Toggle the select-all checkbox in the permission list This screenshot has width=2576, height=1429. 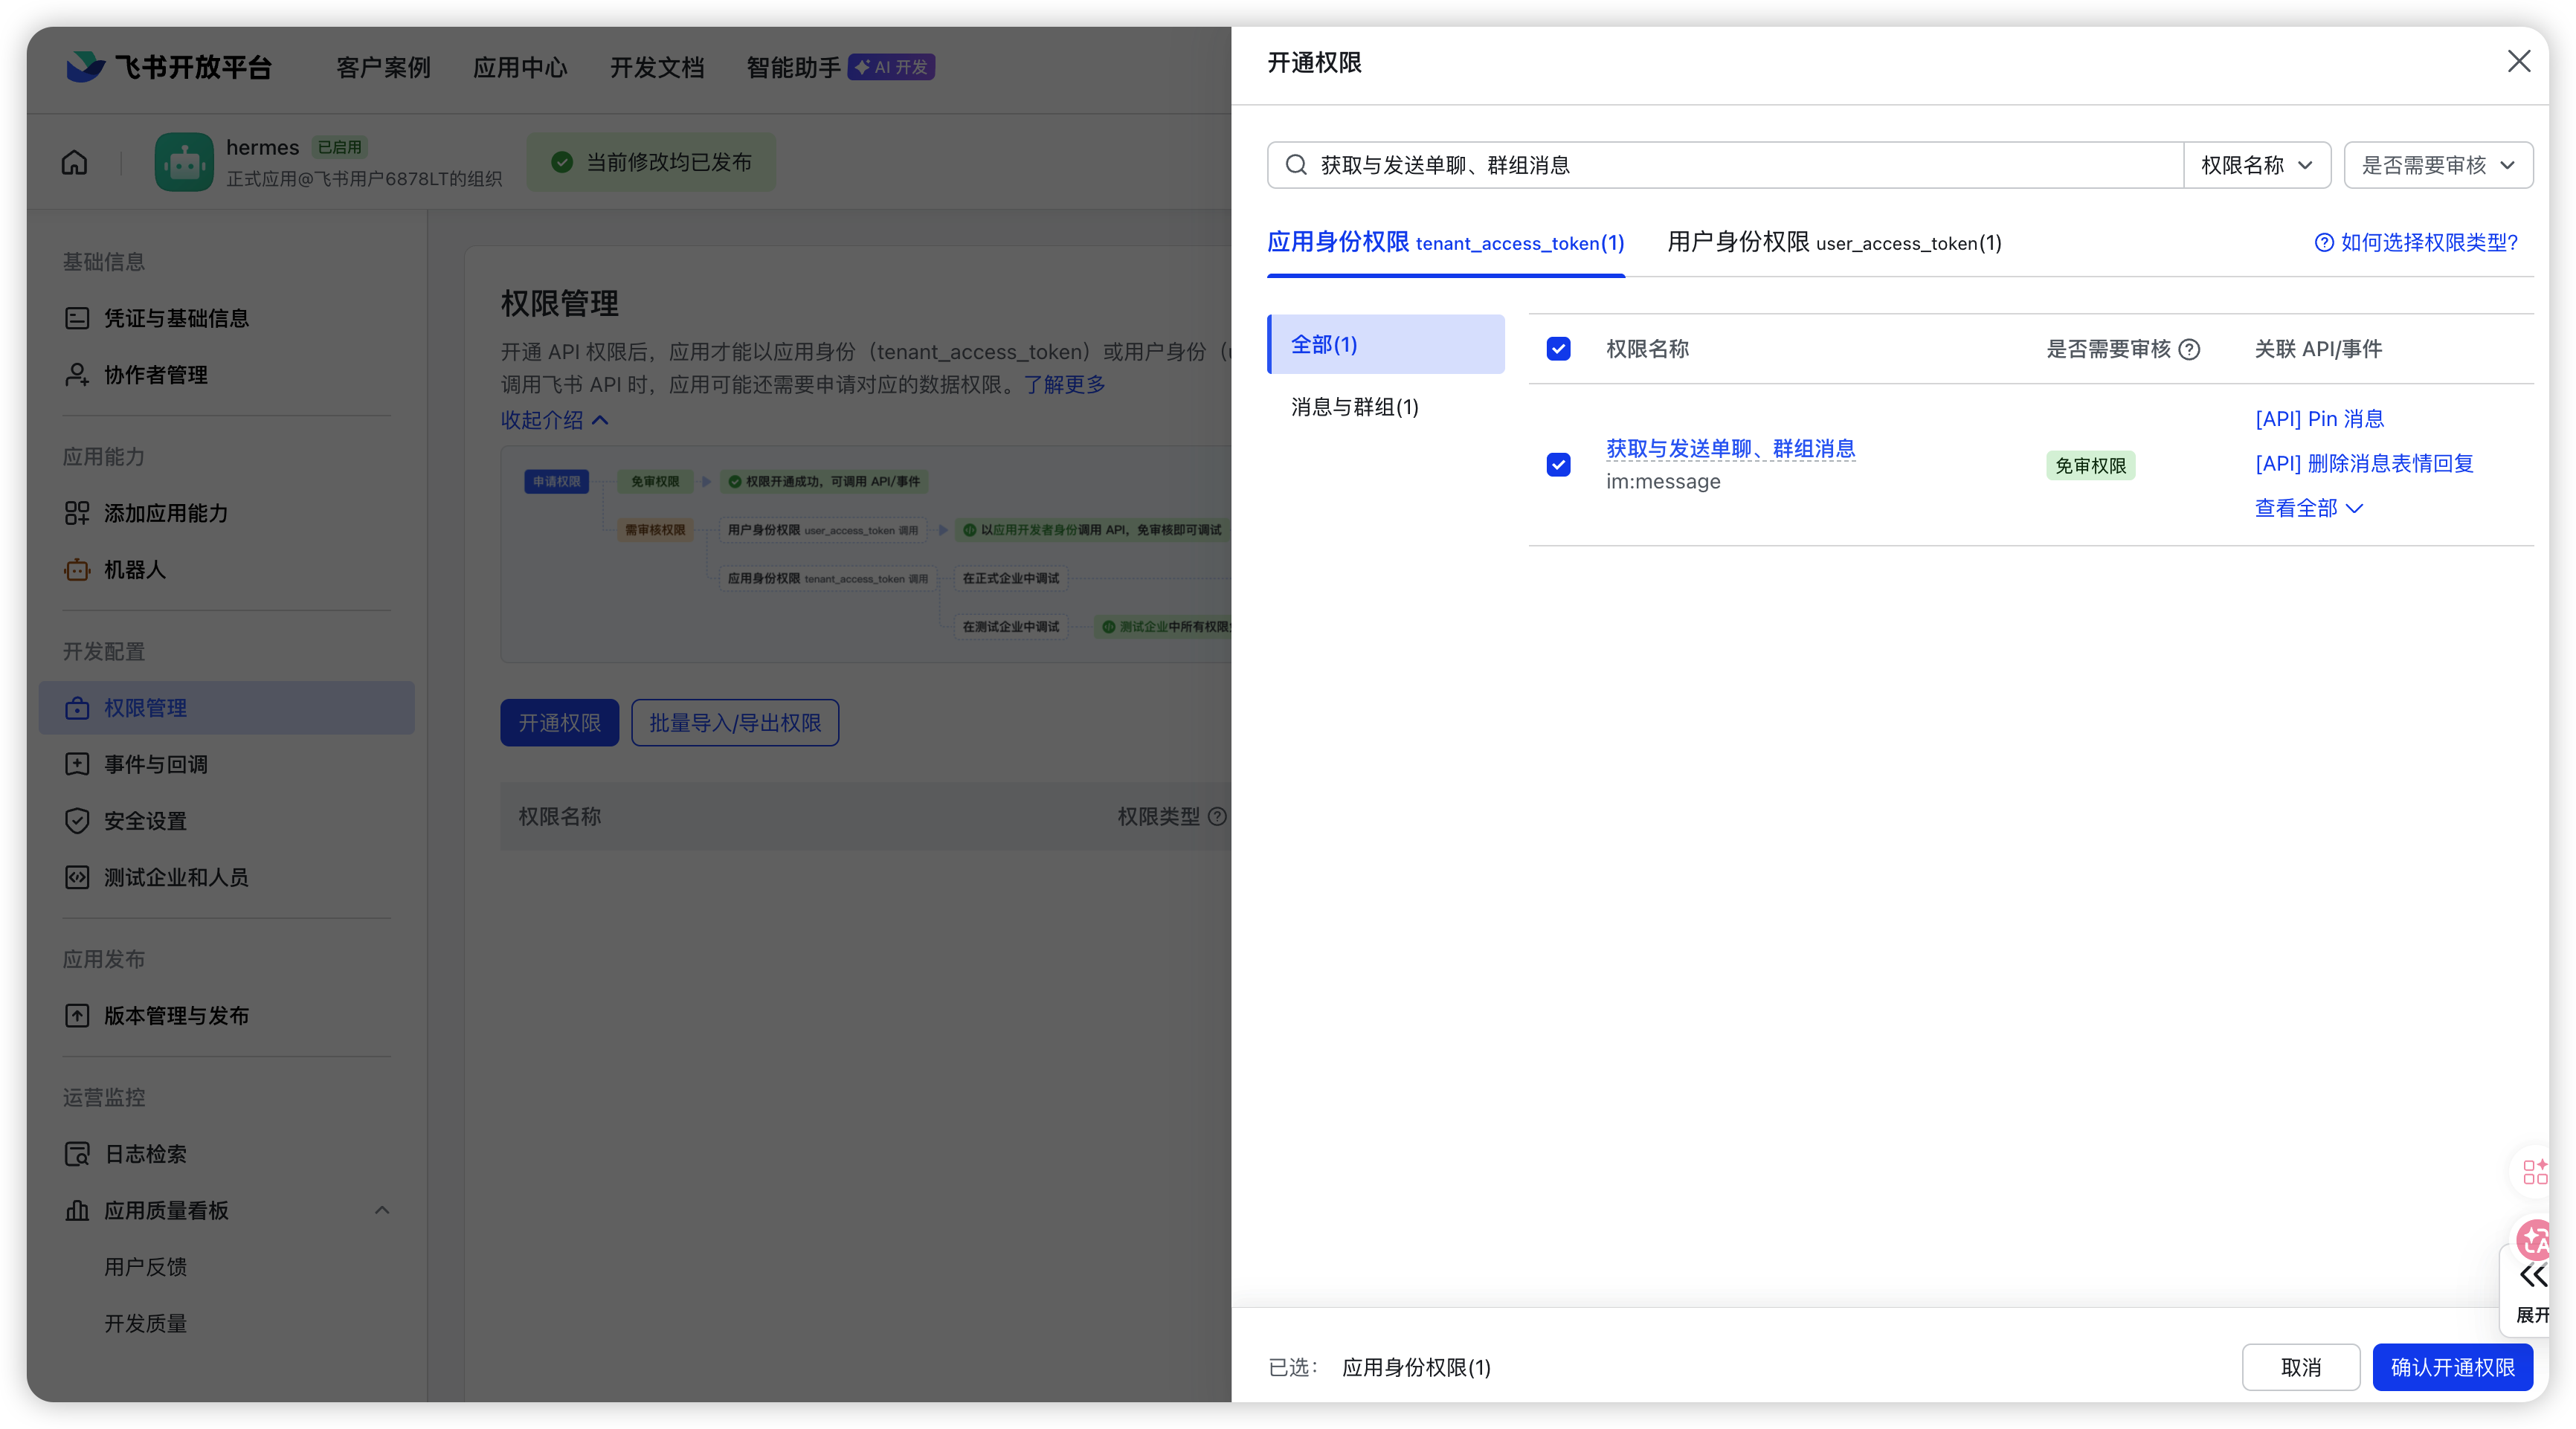1557,349
